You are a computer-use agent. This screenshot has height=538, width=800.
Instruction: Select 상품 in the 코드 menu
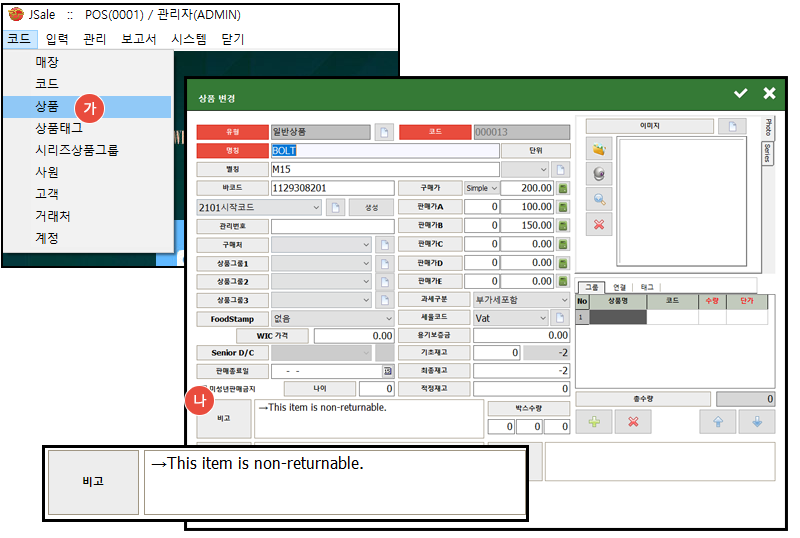pyautogui.click(x=47, y=106)
